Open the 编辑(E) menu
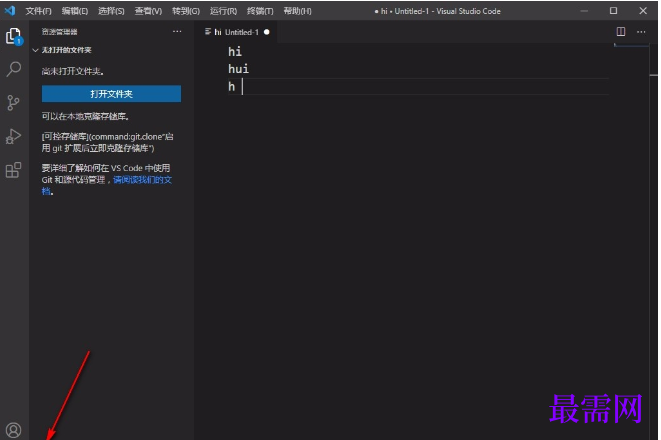This screenshot has height=440, width=661. coord(75,11)
